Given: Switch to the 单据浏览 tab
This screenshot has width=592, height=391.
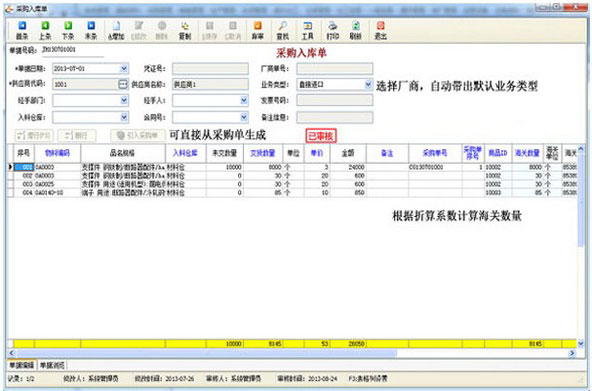Looking at the screenshot, I should pos(52,365).
